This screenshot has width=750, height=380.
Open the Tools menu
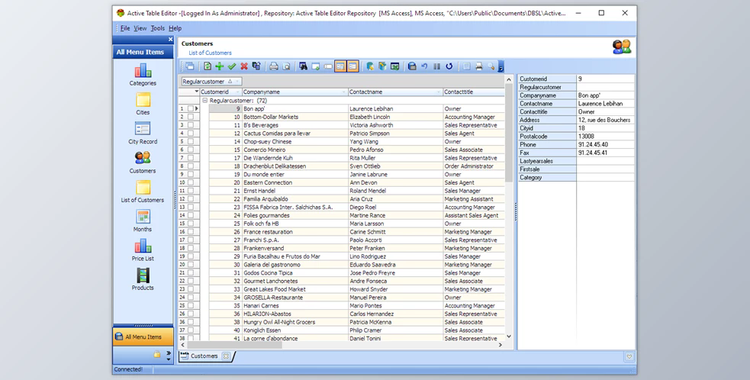tap(157, 28)
